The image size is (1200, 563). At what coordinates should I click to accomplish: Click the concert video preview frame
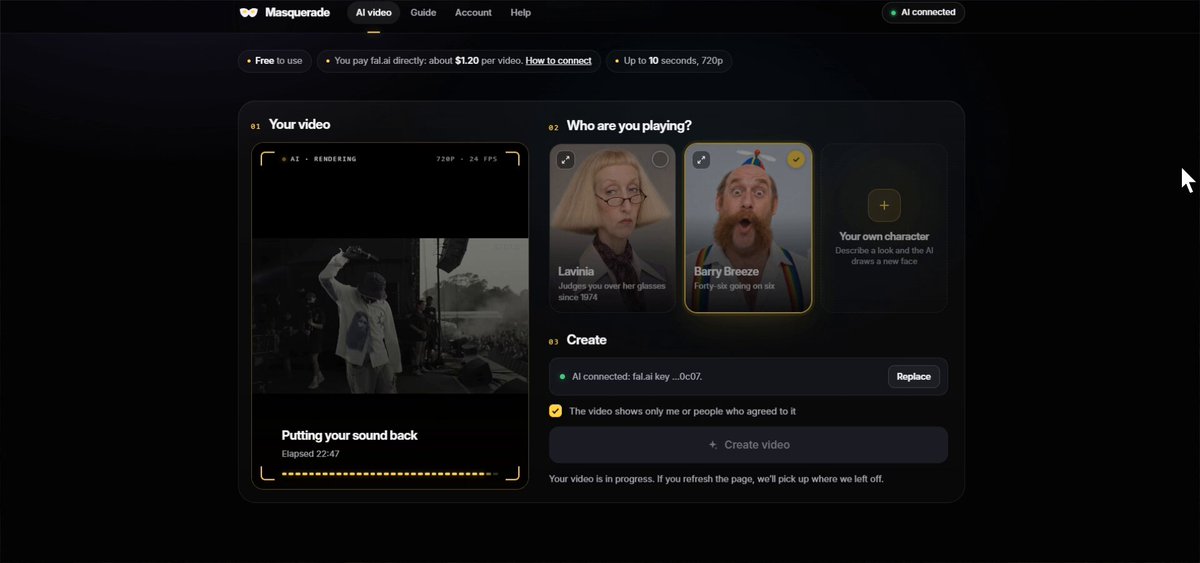pos(390,316)
